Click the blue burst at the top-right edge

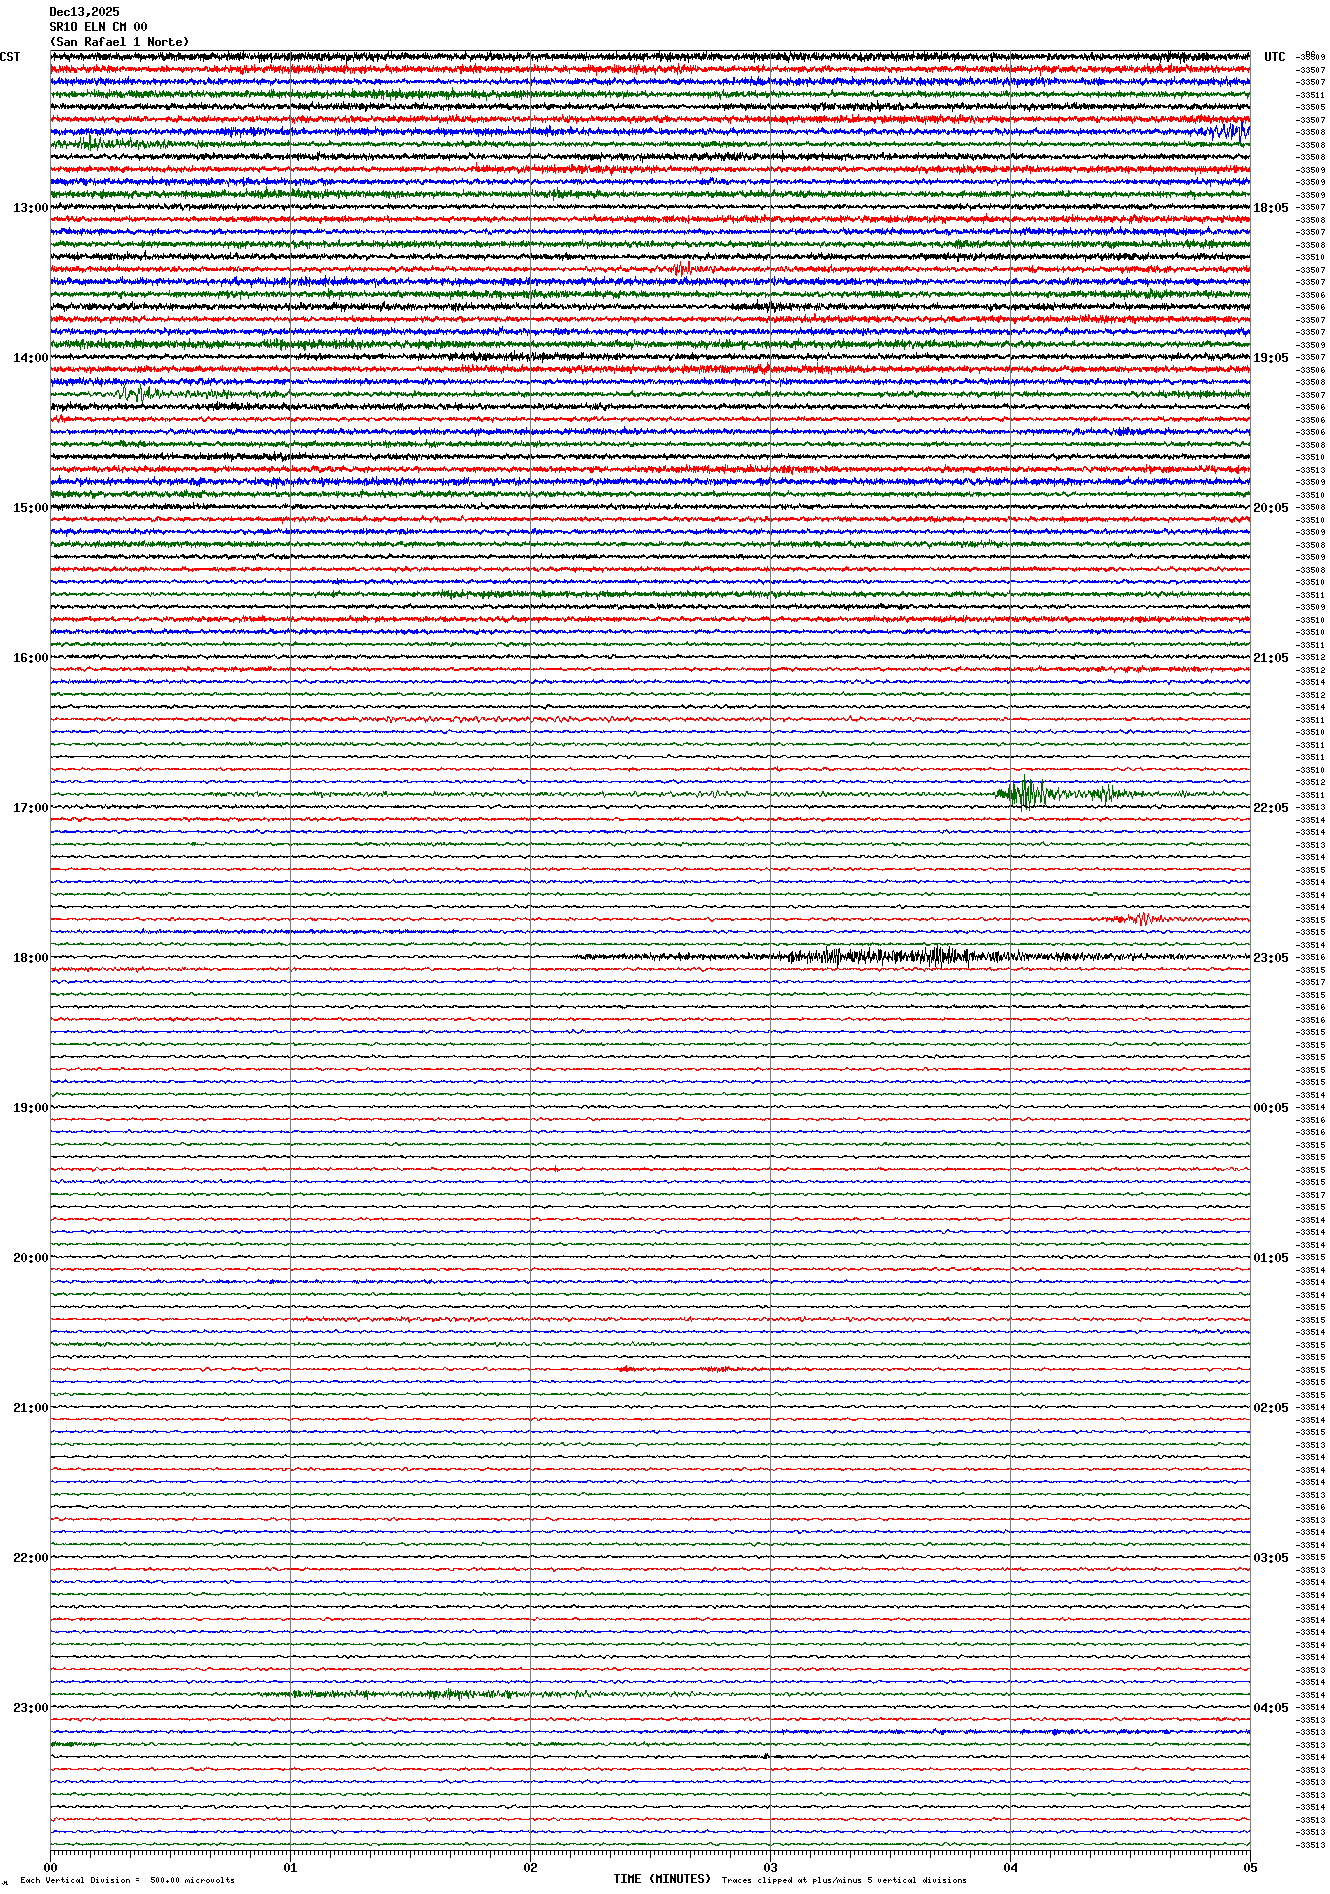[x=1230, y=131]
